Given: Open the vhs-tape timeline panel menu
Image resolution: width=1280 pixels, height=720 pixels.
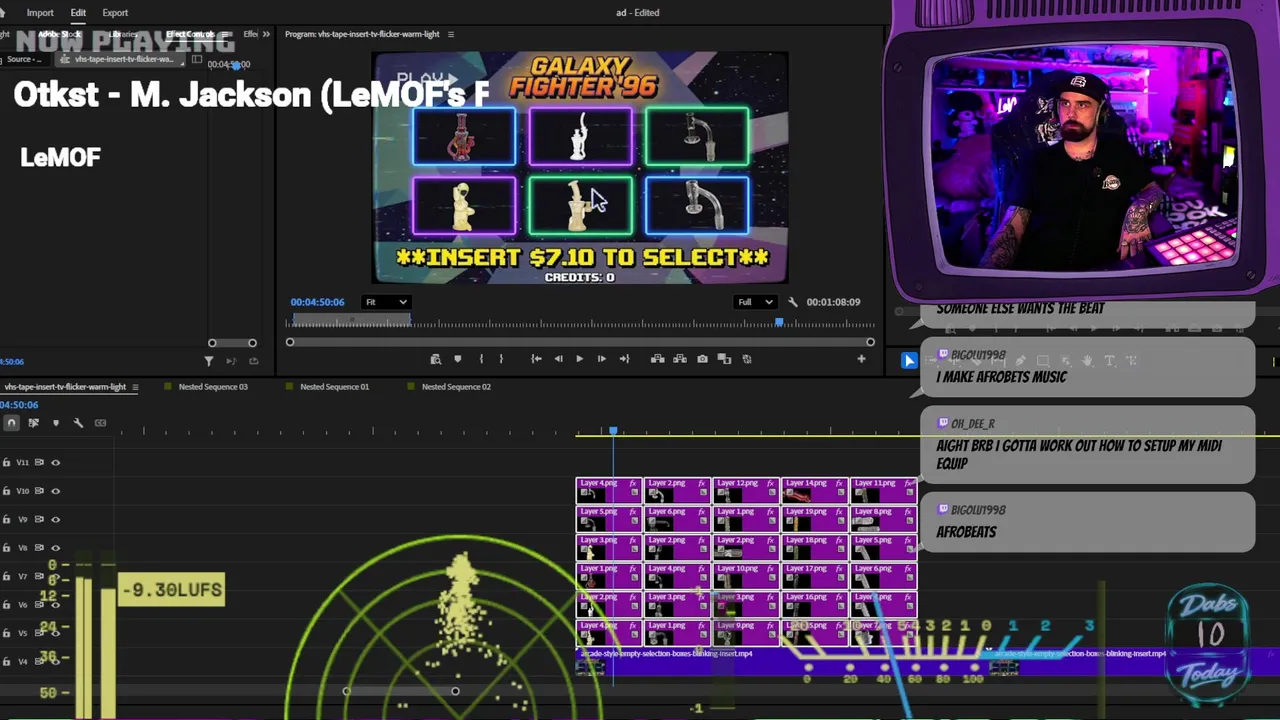Looking at the screenshot, I should (x=135, y=387).
